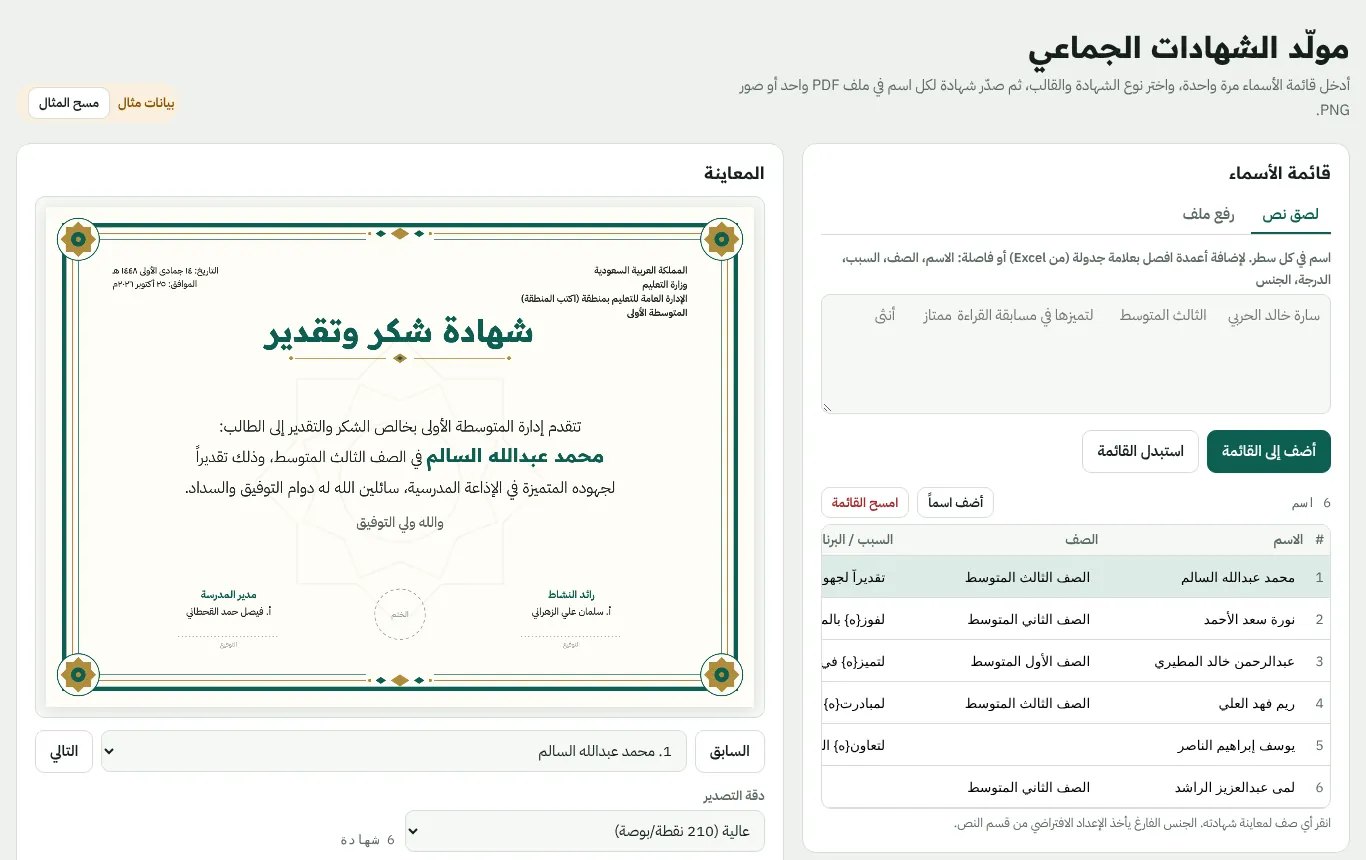This screenshot has width=1366, height=860.
Task: Switch to the لصق نص tab
Action: [1290, 215]
